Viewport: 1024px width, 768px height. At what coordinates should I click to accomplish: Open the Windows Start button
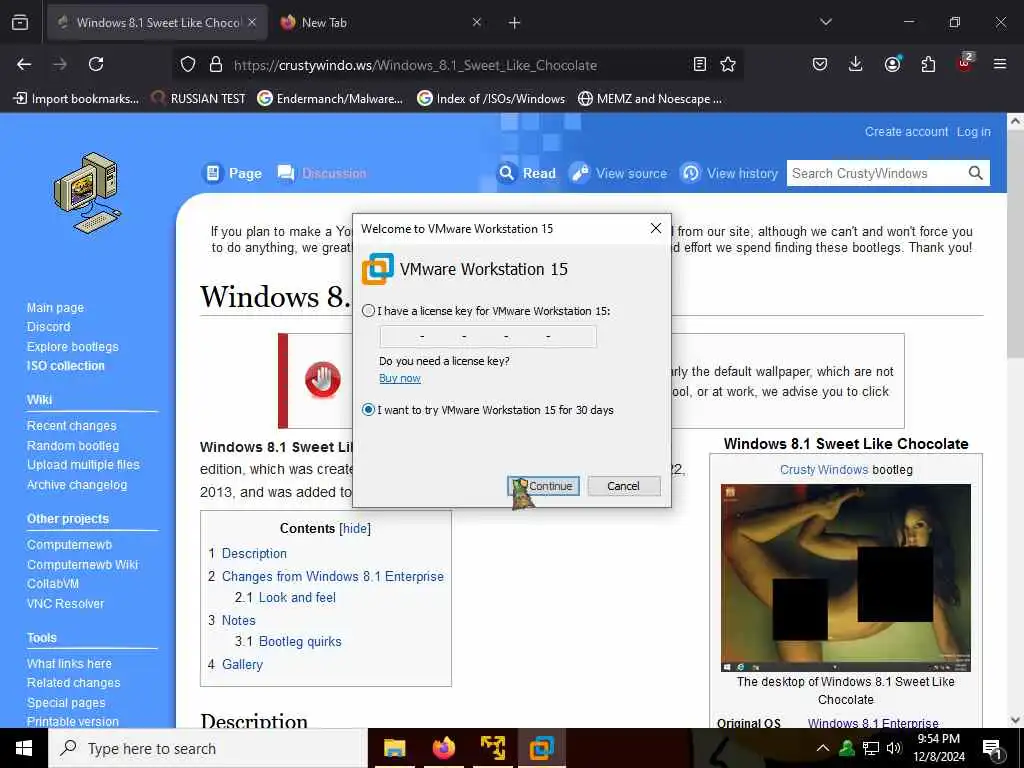[24, 748]
